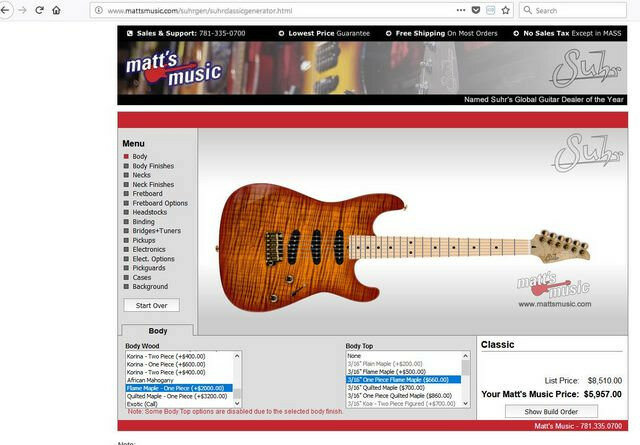This screenshot has width=640, height=445.
Task: Open the Body Finishes menu section
Action: (153, 166)
